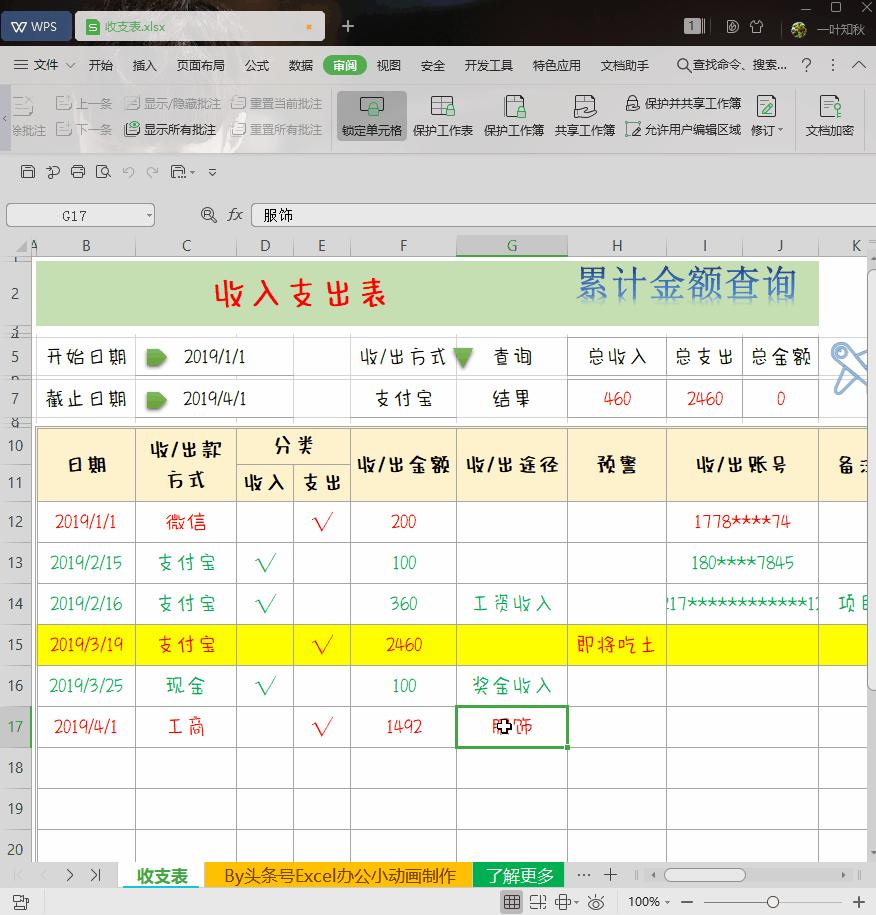This screenshot has height=915, width=876.
Task: Open the 文档加密 tool
Action: [x=831, y=116]
